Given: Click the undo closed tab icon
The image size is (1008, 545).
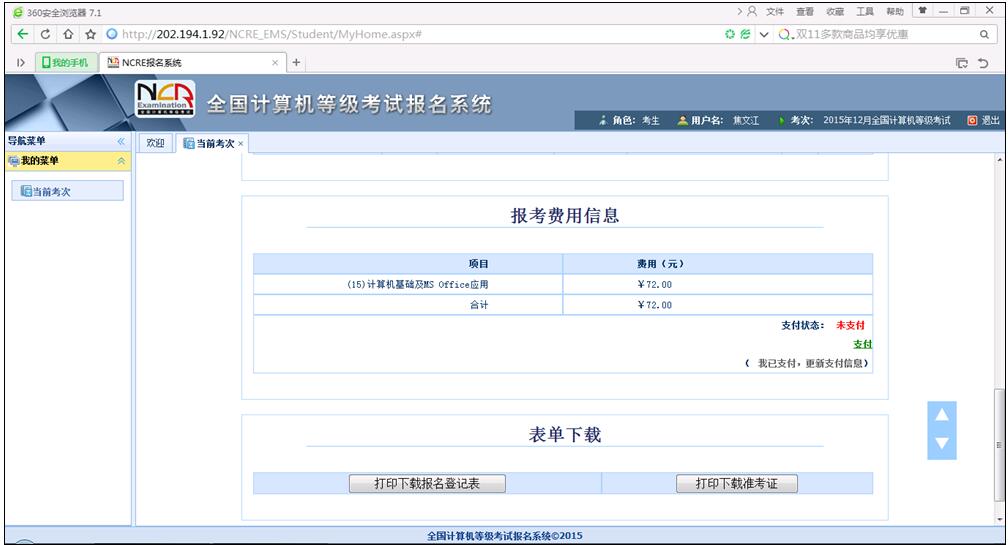Looking at the screenshot, I should pos(982,63).
